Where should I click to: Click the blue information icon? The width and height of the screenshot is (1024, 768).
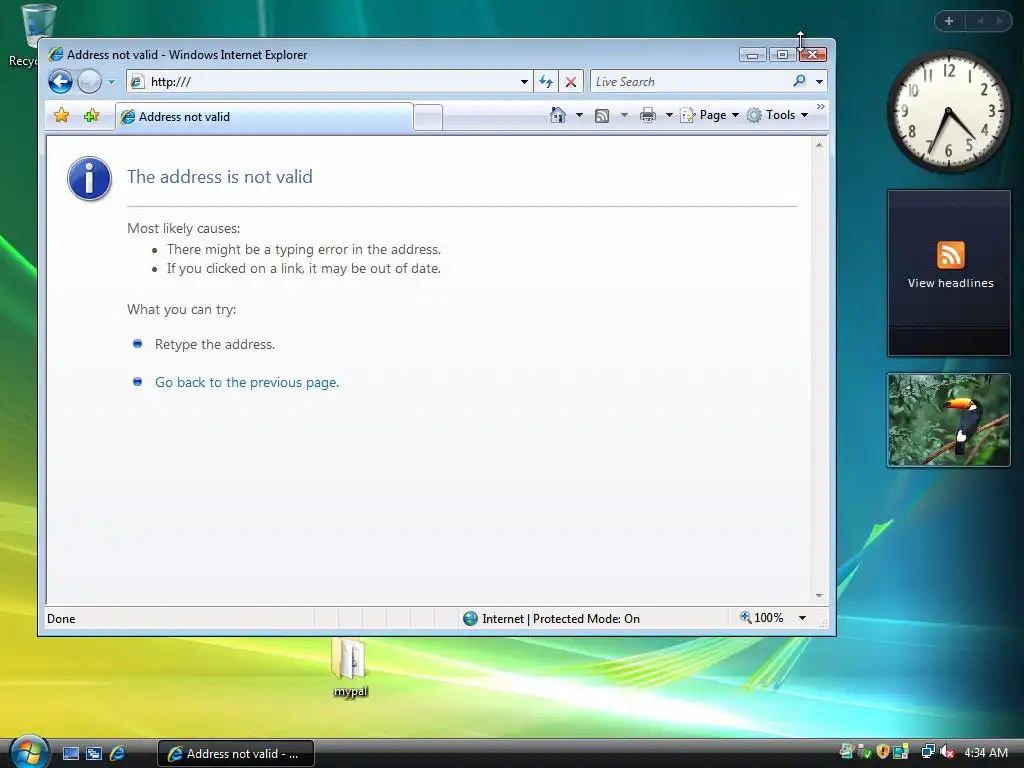[89, 178]
